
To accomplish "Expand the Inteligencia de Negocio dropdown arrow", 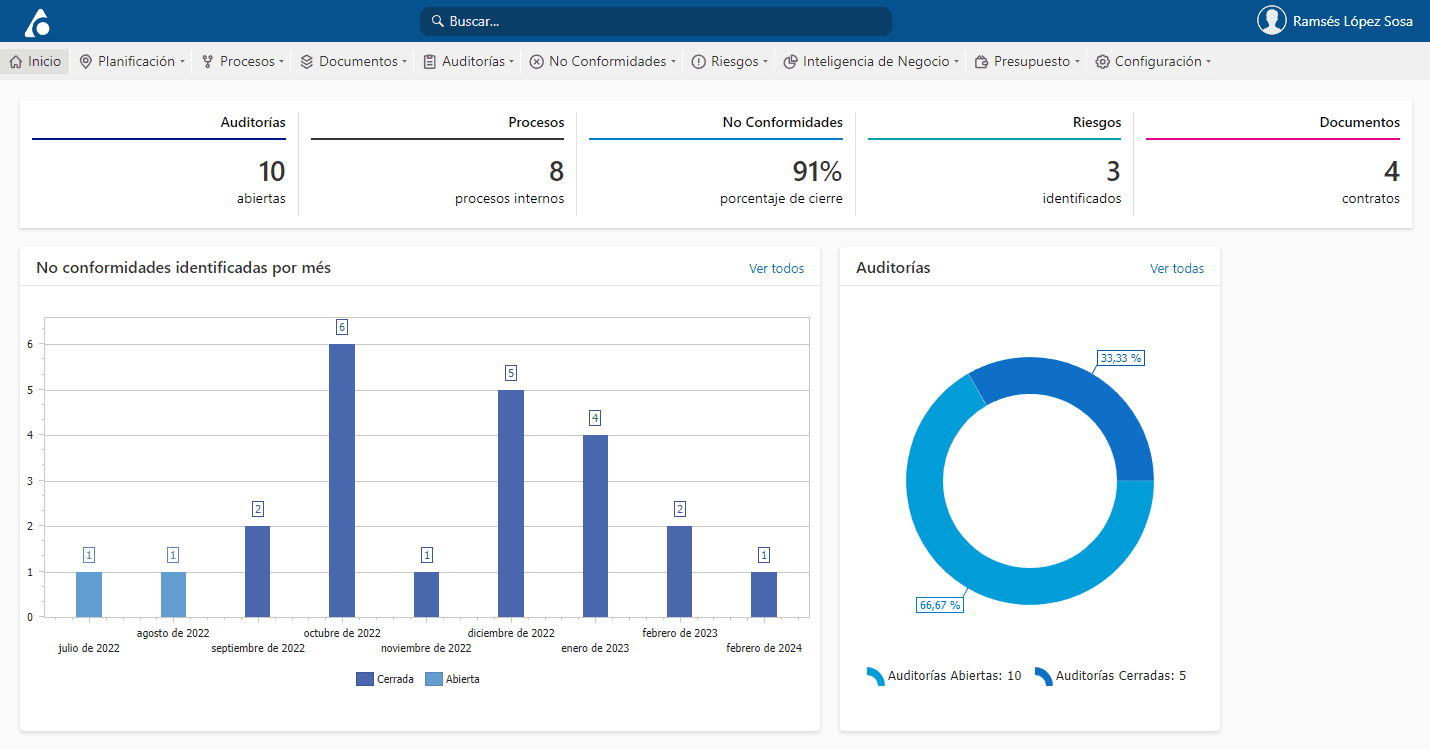I will (956, 62).
